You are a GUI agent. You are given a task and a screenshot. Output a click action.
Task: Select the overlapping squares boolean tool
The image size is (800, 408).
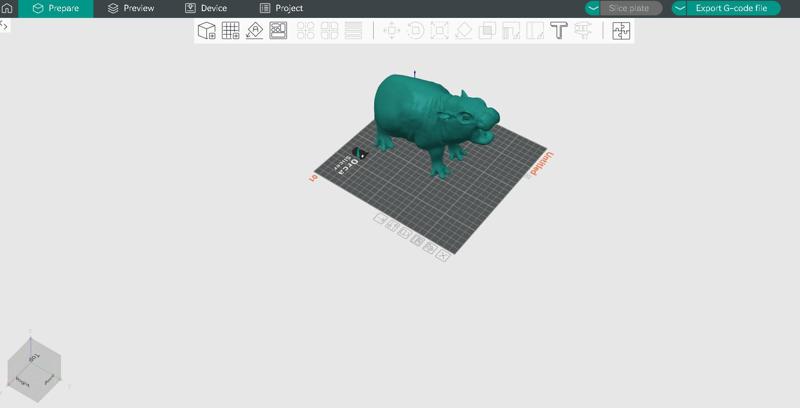[487, 31]
